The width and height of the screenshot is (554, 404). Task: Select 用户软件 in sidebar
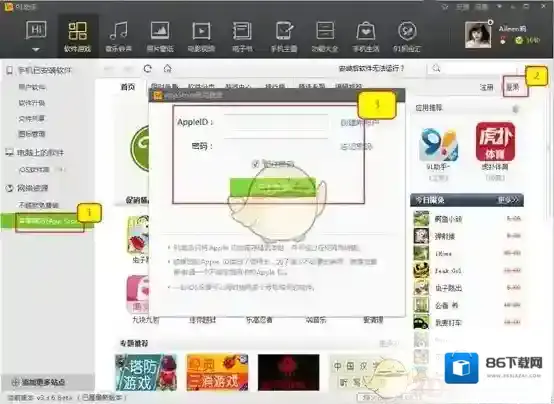(32, 87)
